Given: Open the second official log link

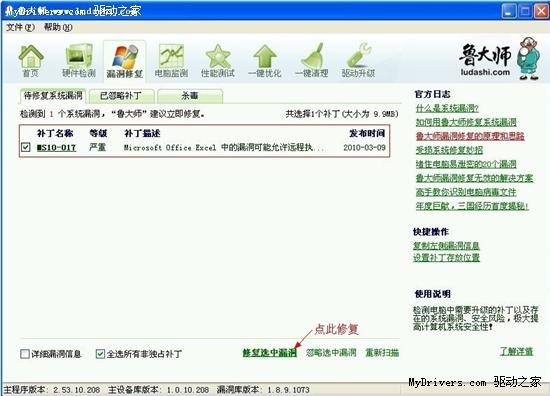Looking at the screenshot, I should [466, 122].
